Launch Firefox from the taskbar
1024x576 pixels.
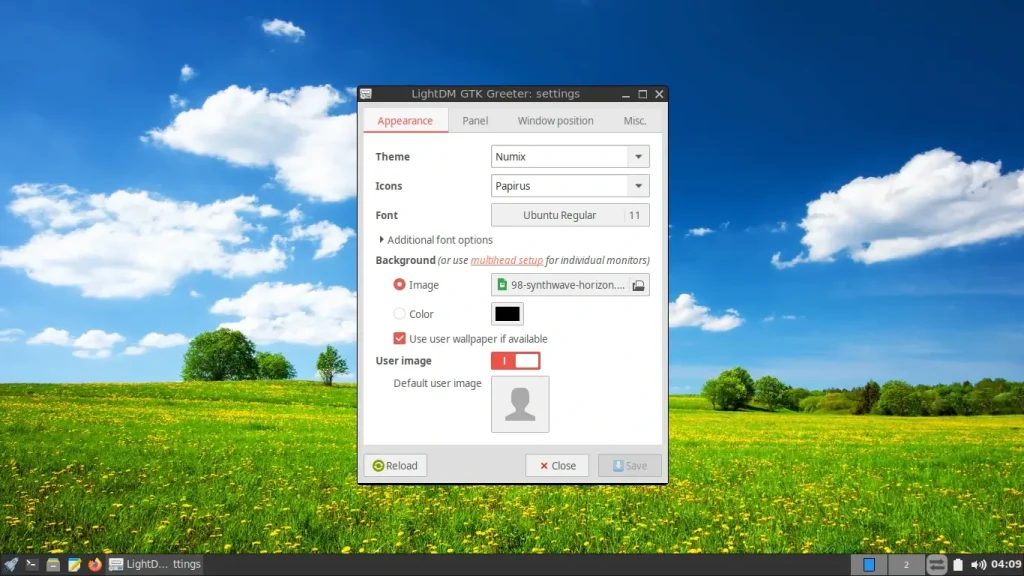tap(95, 564)
